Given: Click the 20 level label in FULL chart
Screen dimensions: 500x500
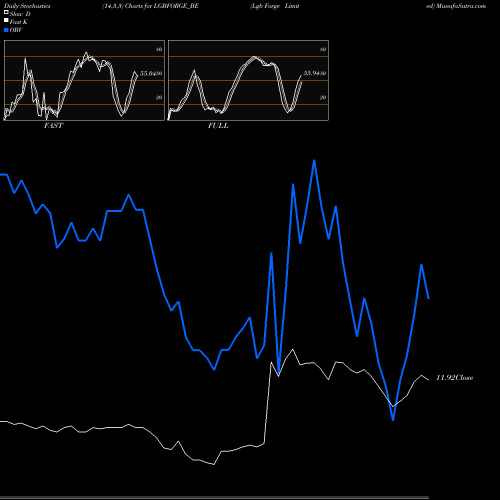Looking at the screenshot, I should pyautogui.click(x=323, y=97).
